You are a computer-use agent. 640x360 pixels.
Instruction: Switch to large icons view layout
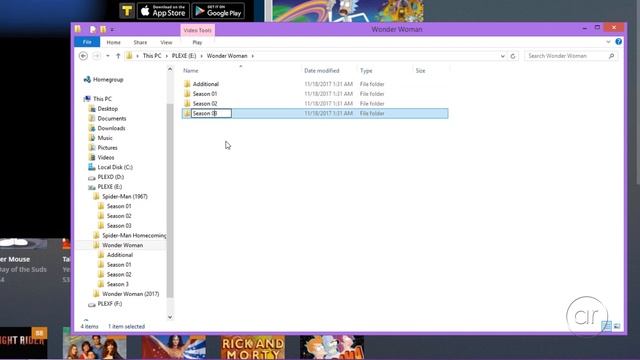click(x=617, y=326)
